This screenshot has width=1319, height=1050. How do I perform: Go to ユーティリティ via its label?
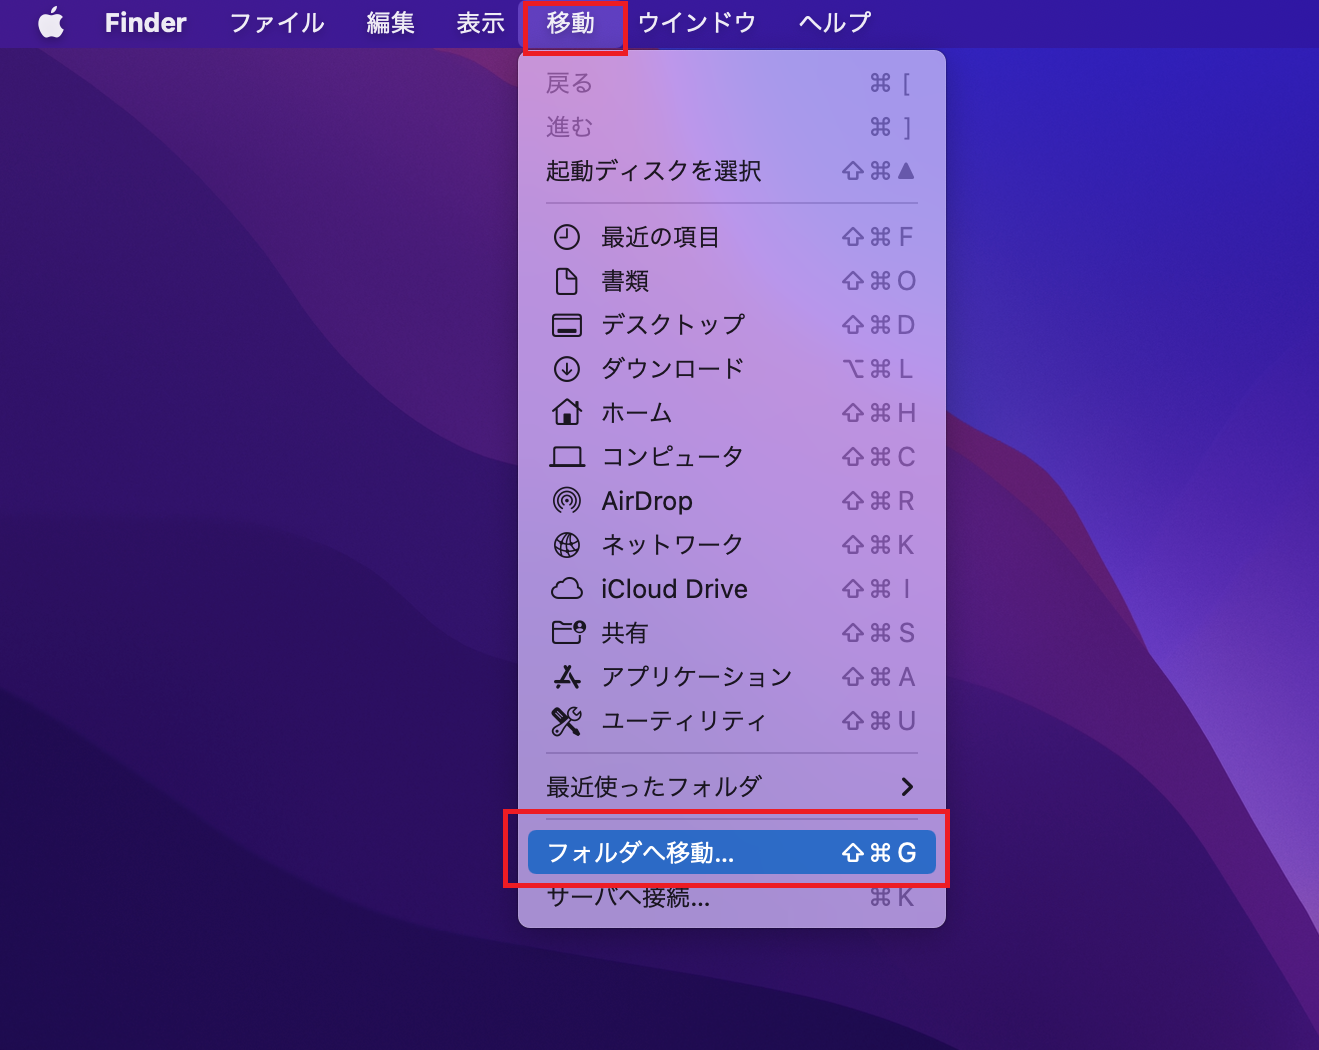coord(684,721)
